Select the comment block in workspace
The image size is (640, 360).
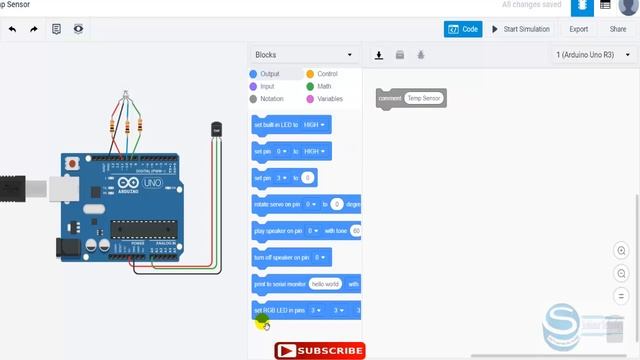click(x=389, y=99)
